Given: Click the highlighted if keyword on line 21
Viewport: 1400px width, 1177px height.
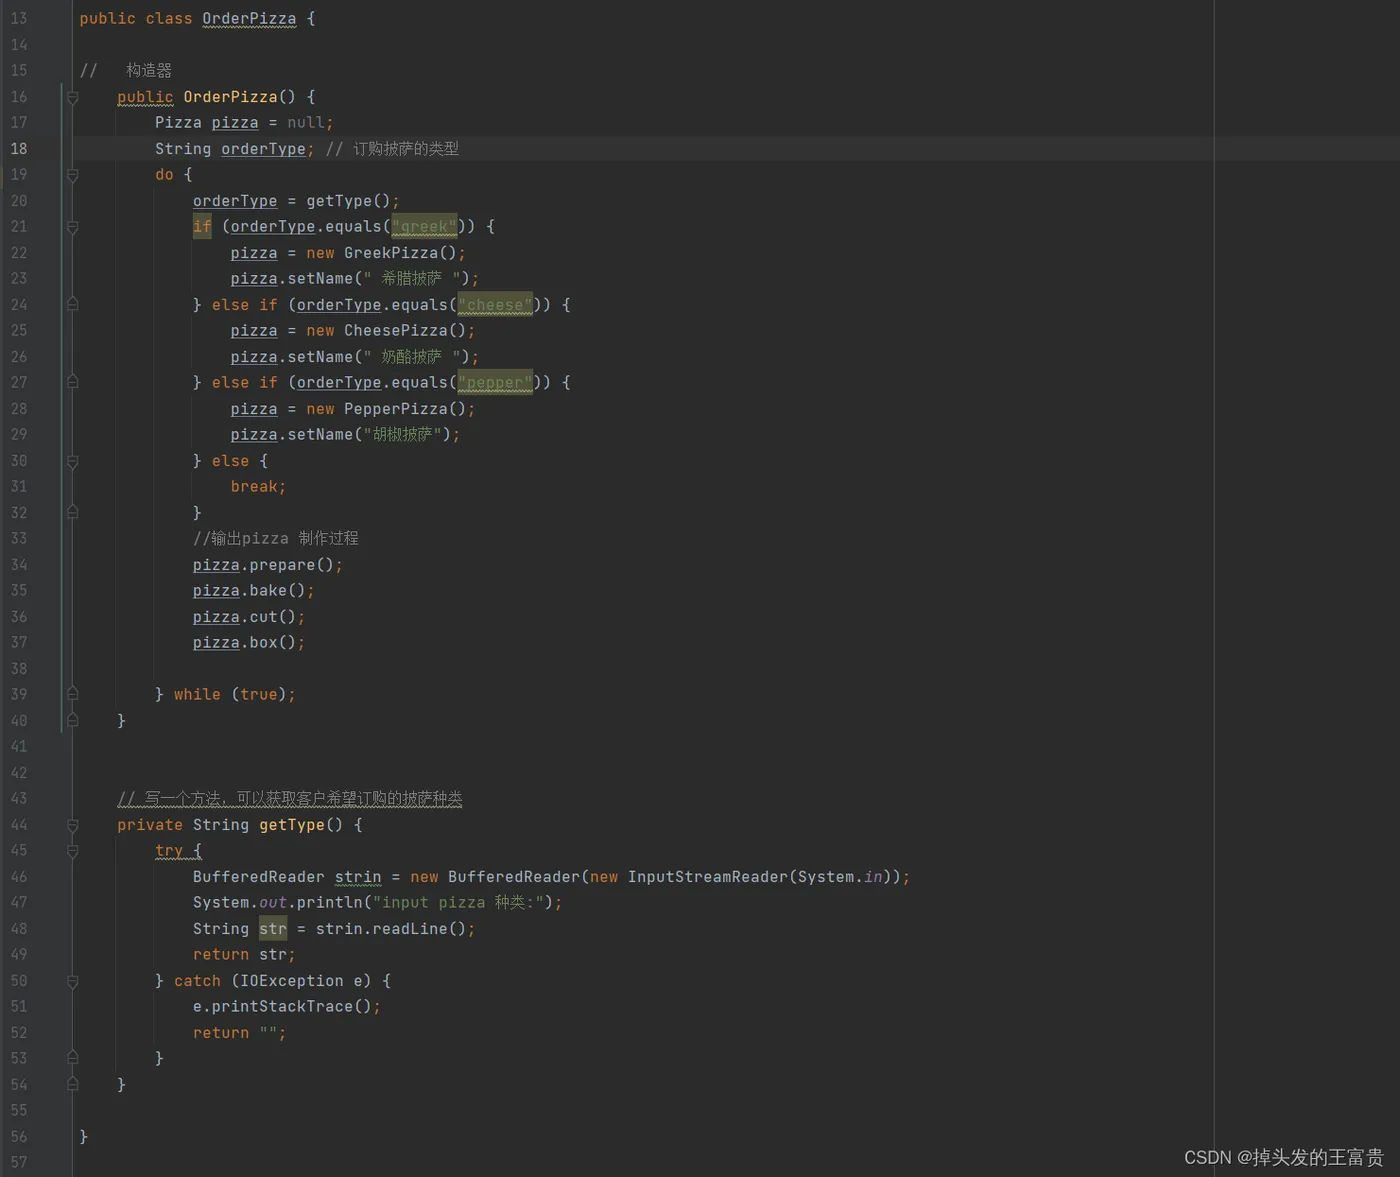Looking at the screenshot, I should [202, 227].
